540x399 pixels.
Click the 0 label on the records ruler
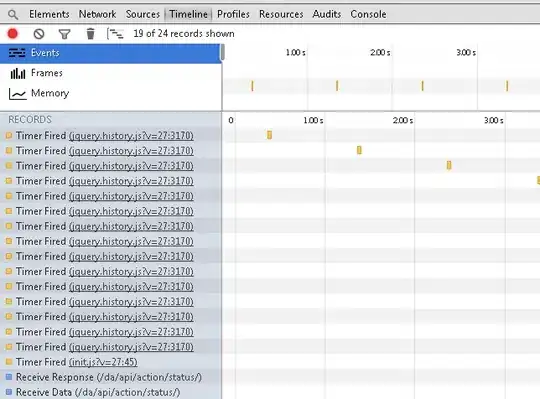[x=231, y=120]
